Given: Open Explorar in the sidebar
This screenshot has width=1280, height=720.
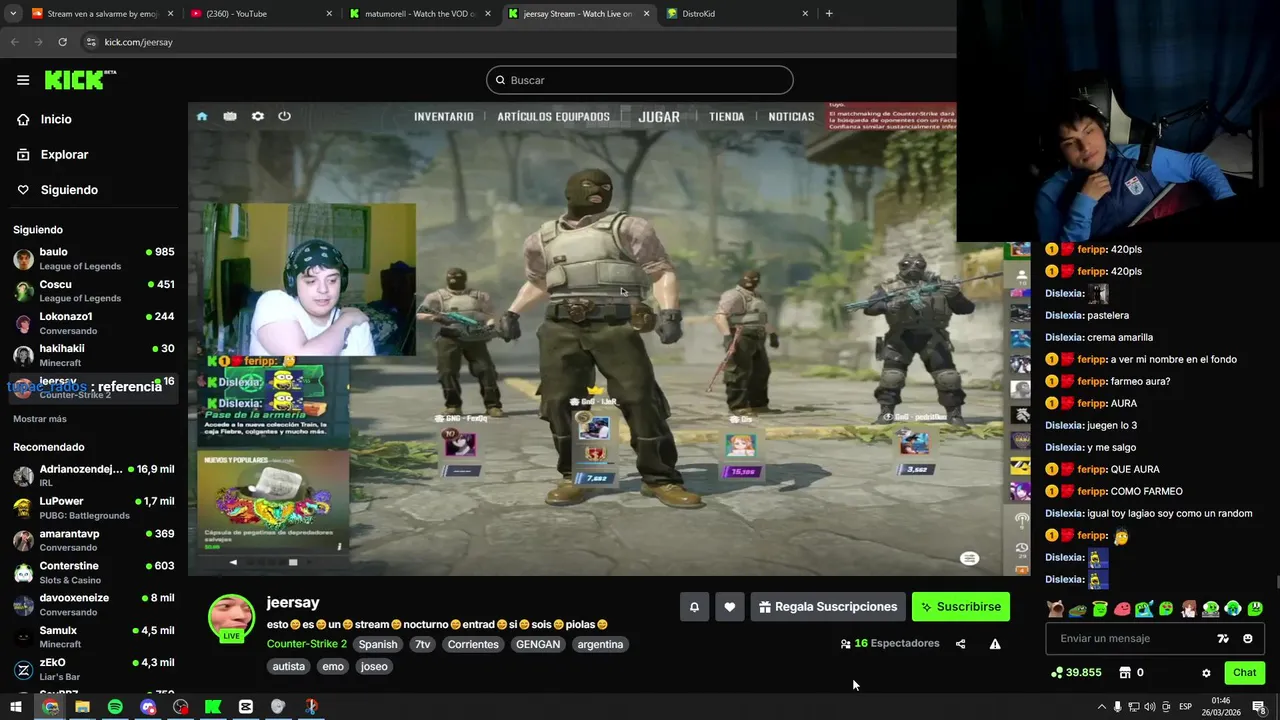Looking at the screenshot, I should point(64,155).
